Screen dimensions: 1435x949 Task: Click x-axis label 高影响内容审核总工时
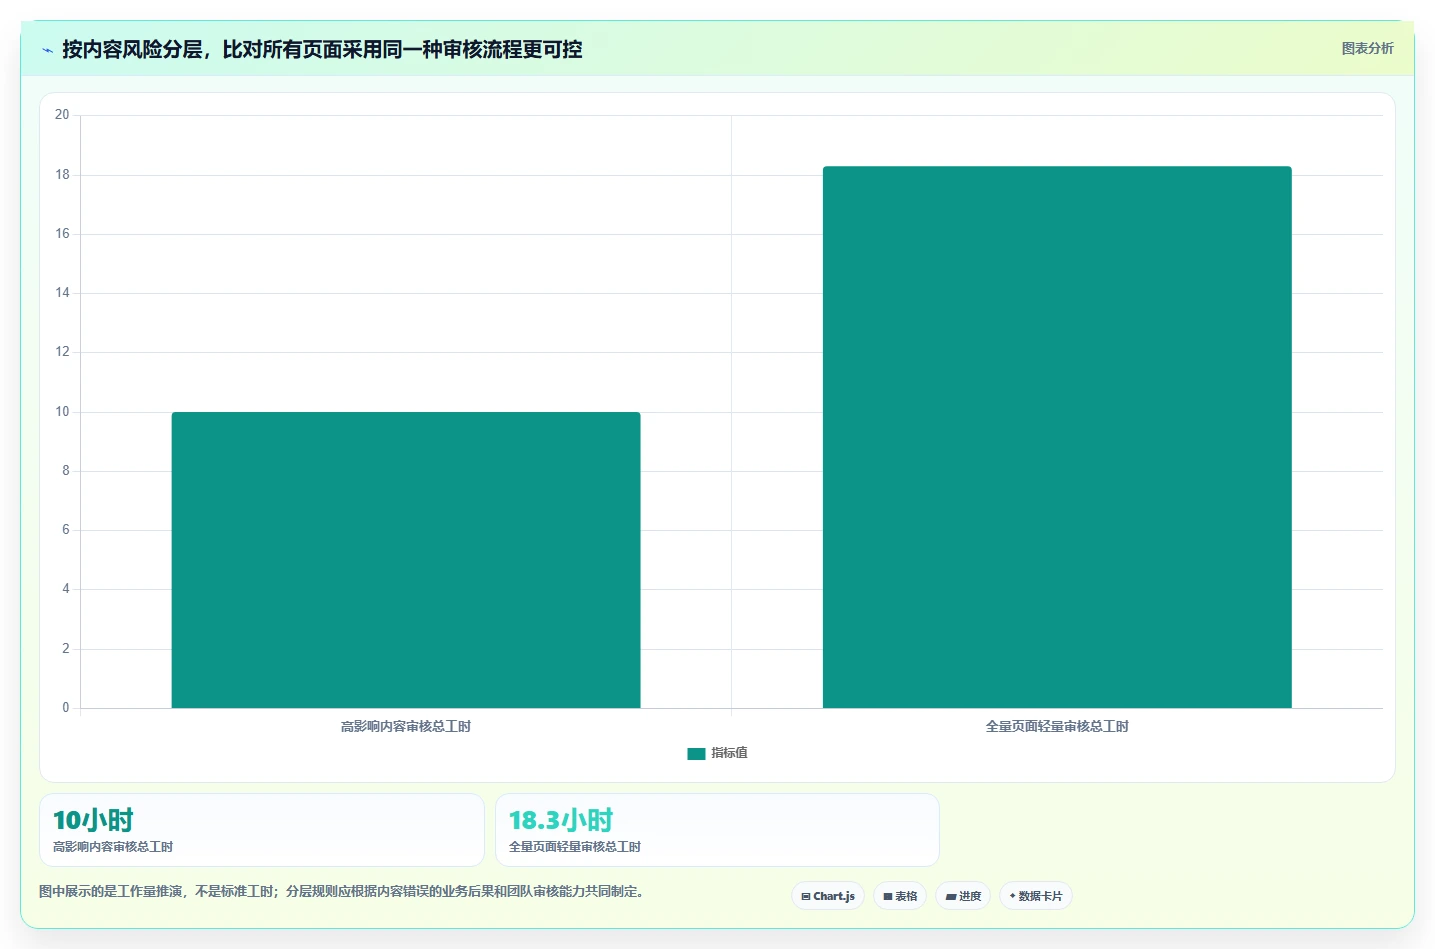[406, 727]
